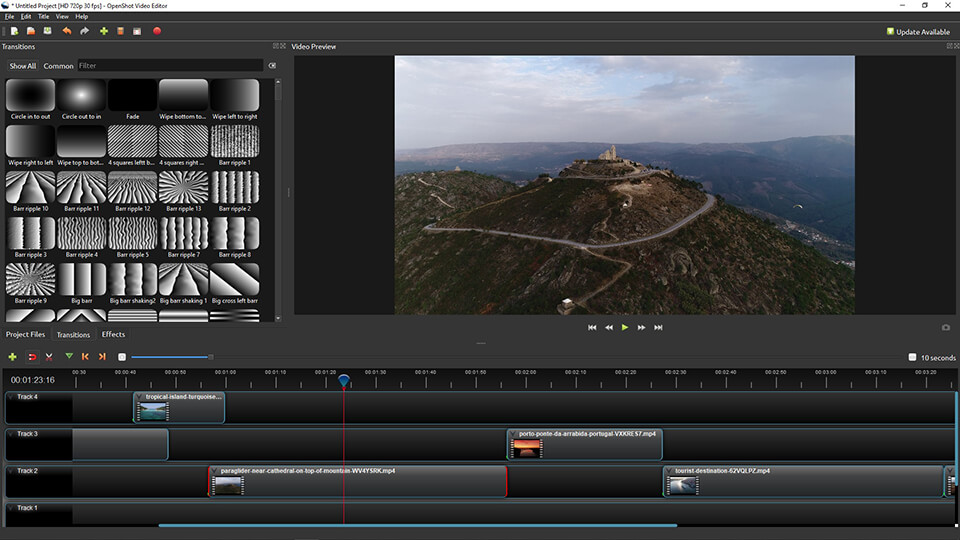This screenshot has height=540, width=960.
Task: Click Jump to End playback button
Action: coord(658,328)
